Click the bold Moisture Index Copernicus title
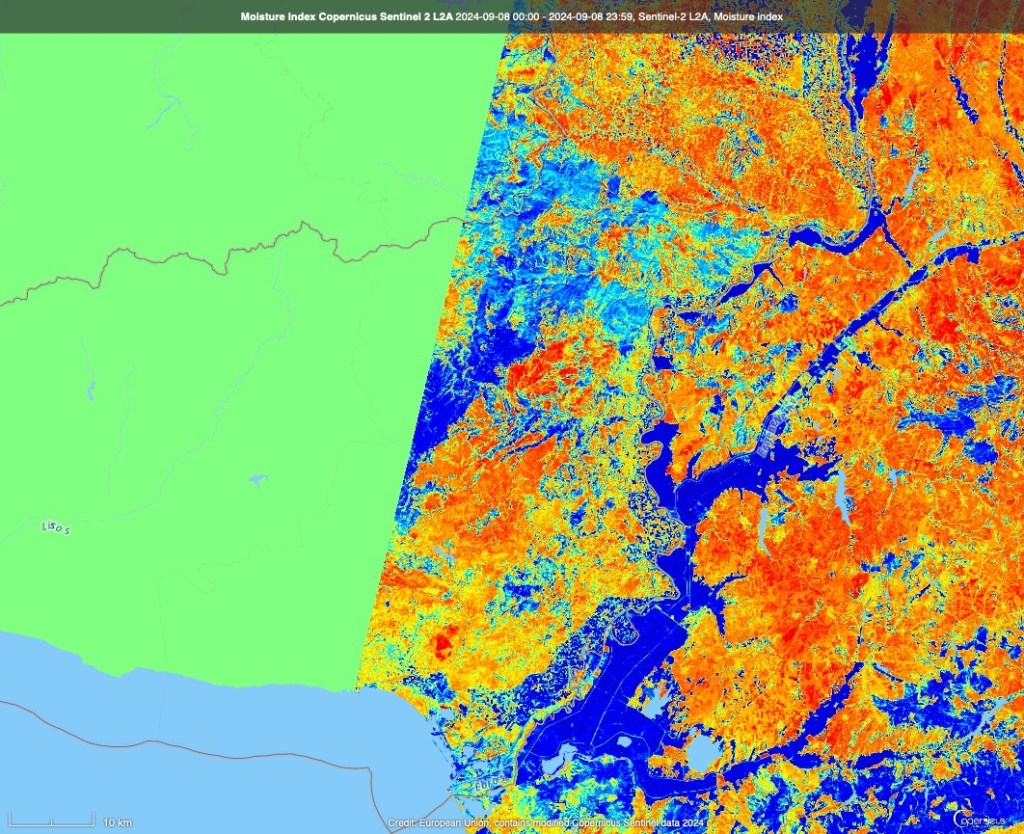Image resolution: width=1024 pixels, height=834 pixels. pos(347,17)
